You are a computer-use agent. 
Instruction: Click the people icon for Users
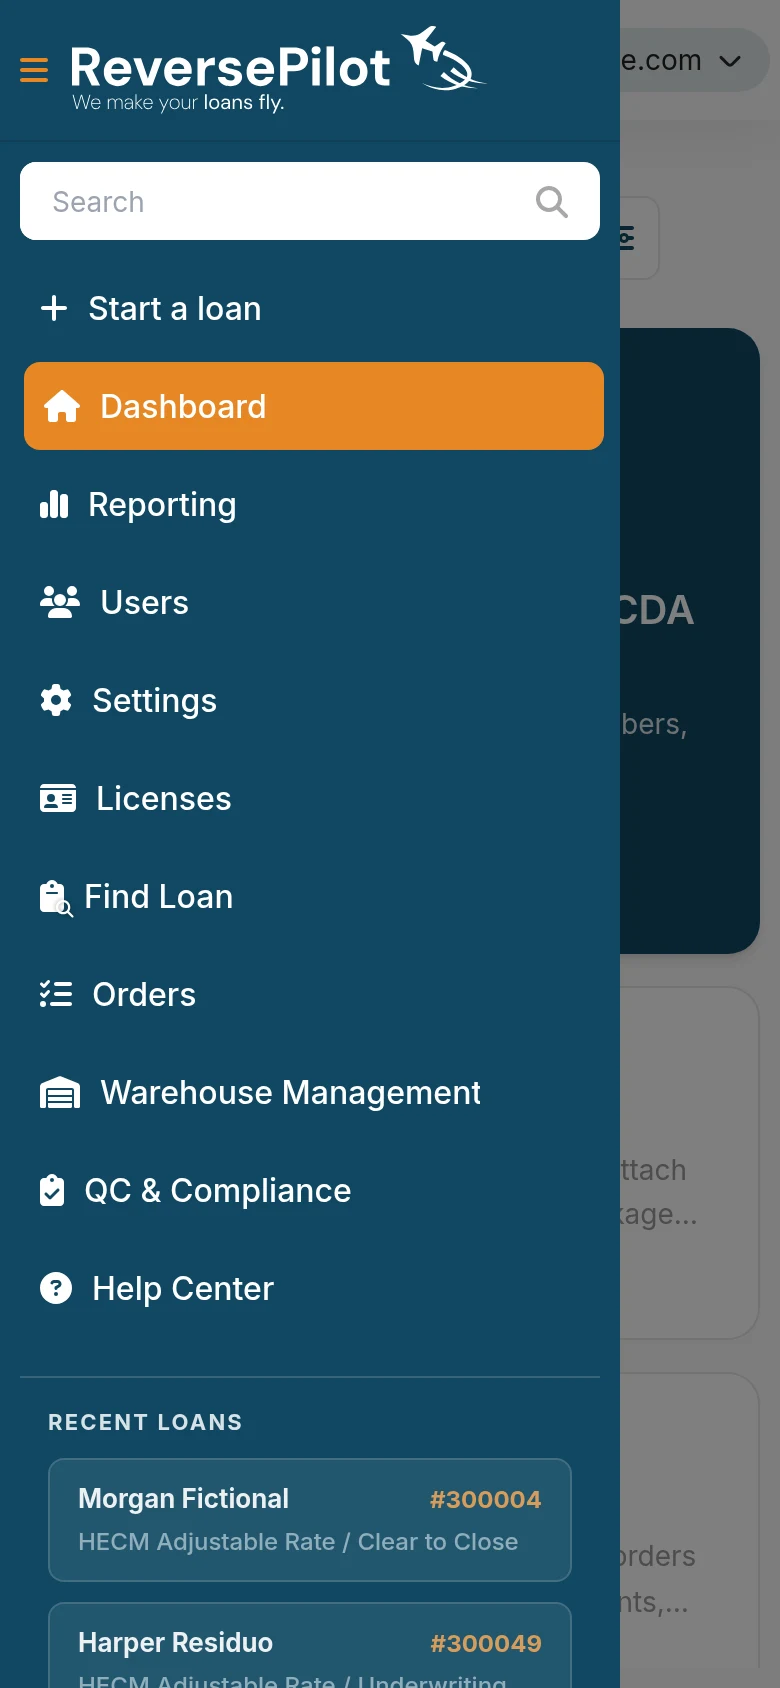click(60, 602)
